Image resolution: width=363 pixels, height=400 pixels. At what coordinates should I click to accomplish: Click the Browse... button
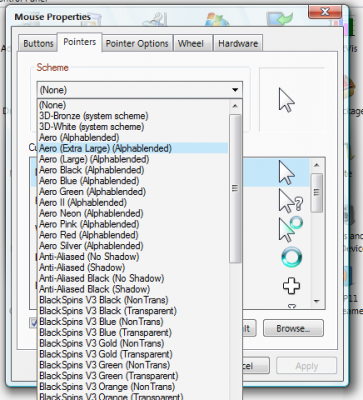(293, 329)
